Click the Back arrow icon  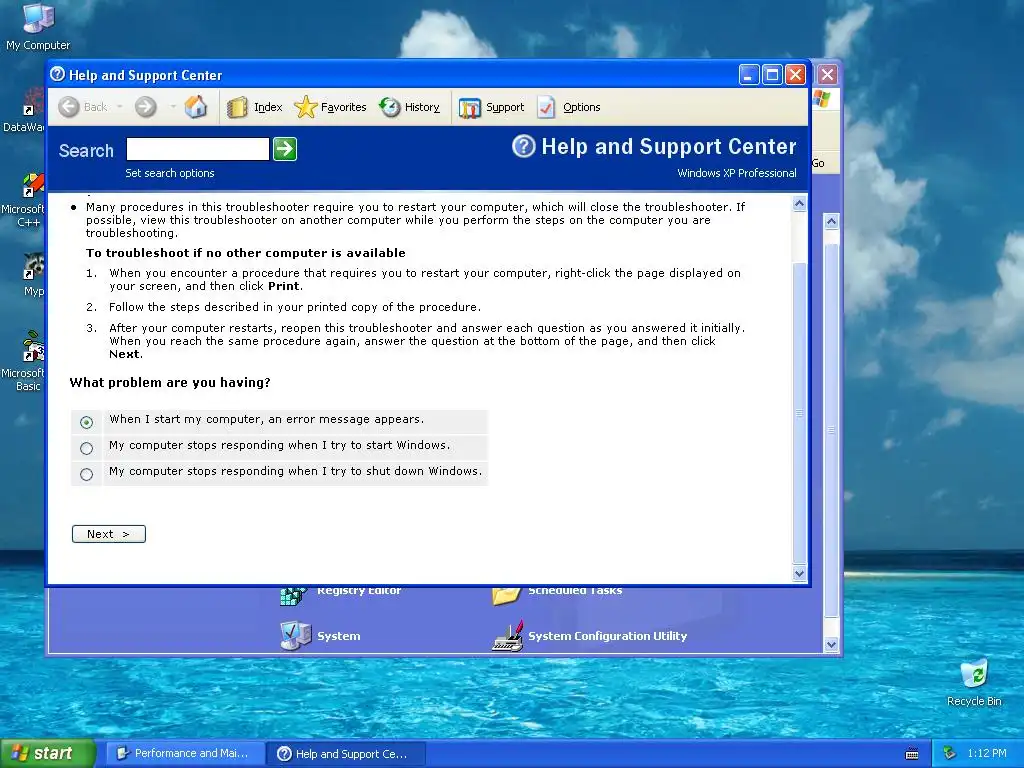click(x=69, y=106)
